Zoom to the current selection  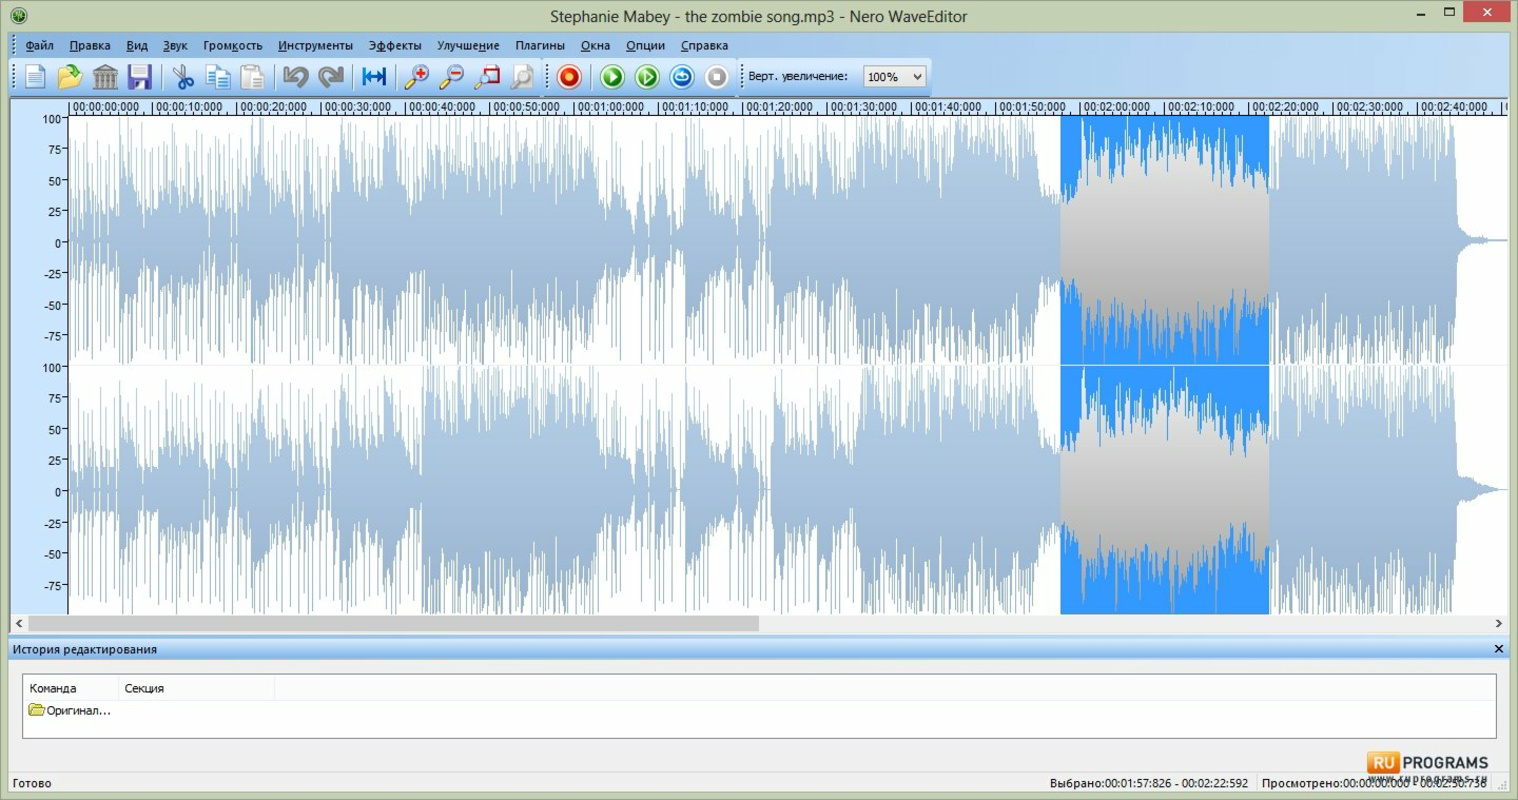(x=487, y=76)
